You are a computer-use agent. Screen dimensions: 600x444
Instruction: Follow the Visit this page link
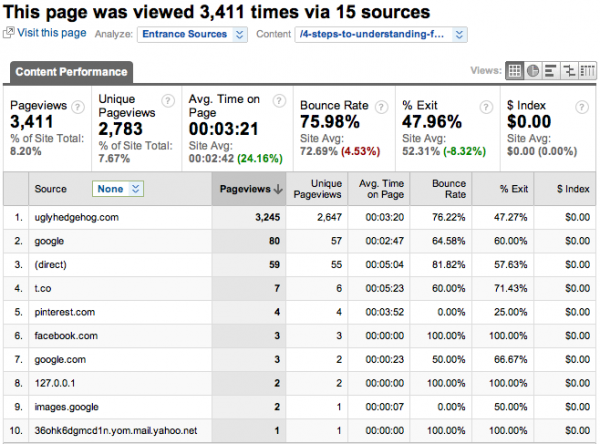(x=50, y=33)
